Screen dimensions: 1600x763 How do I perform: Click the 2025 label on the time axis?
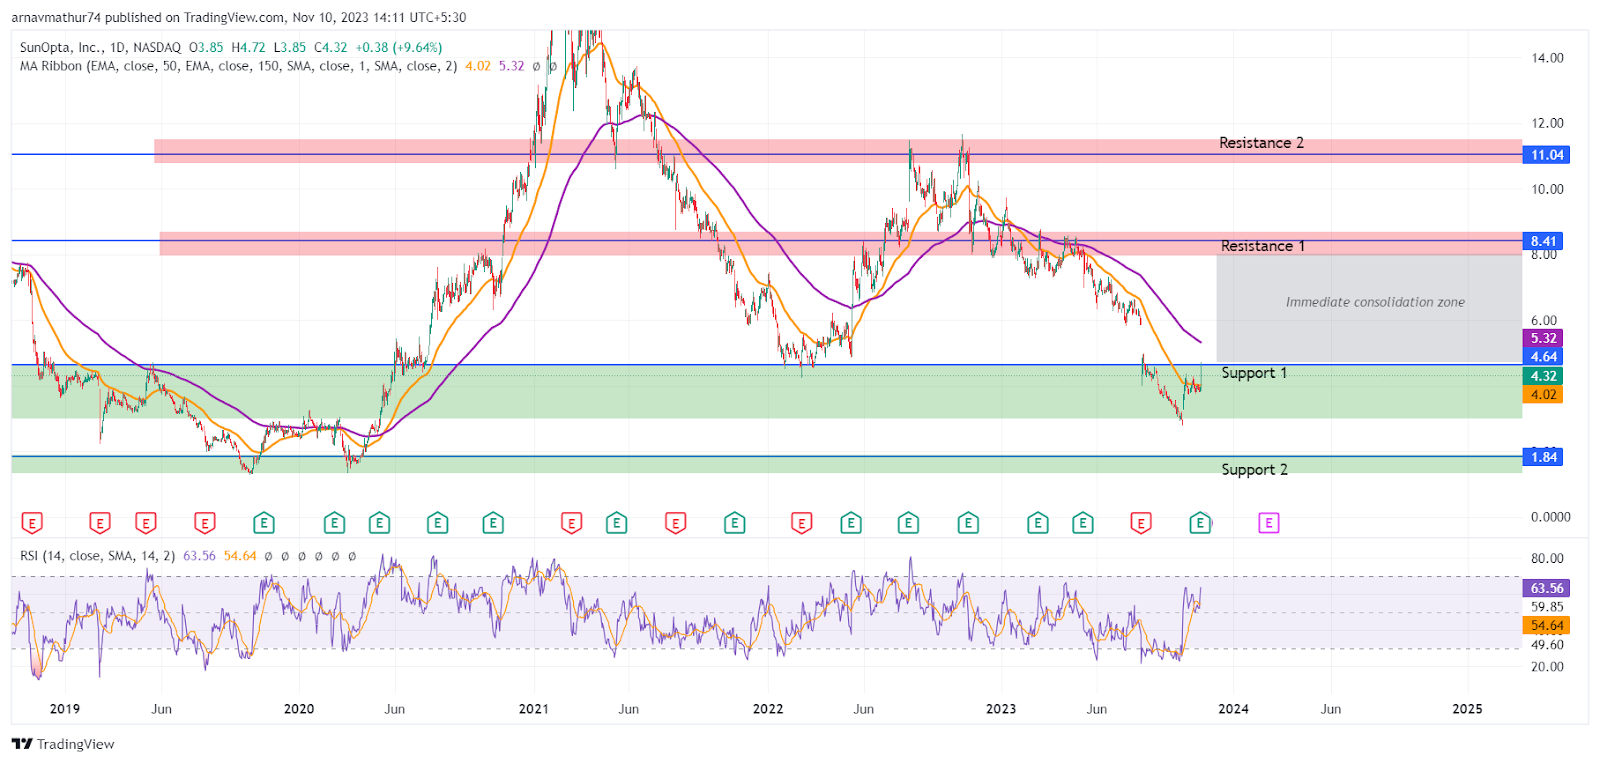[1468, 709]
